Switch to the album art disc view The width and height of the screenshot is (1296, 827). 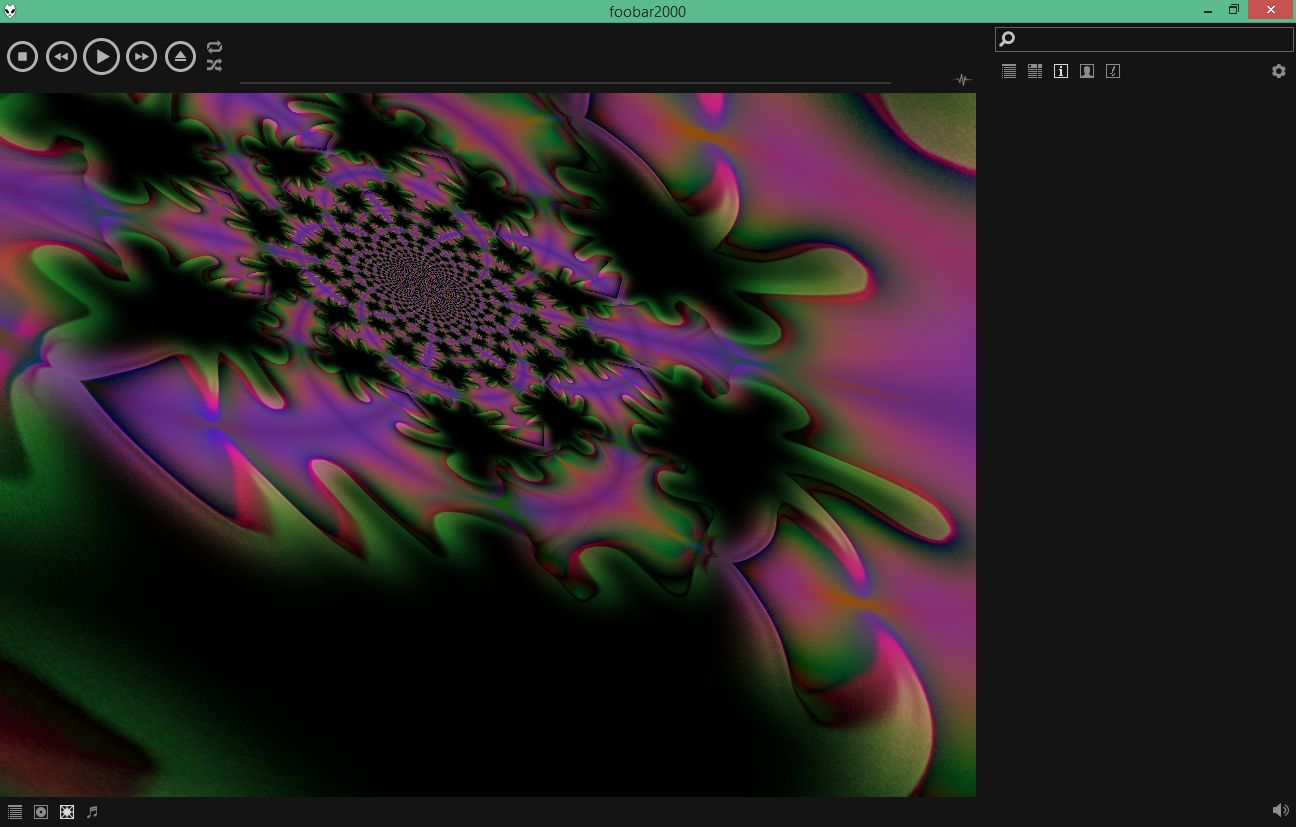tap(41, 812)
